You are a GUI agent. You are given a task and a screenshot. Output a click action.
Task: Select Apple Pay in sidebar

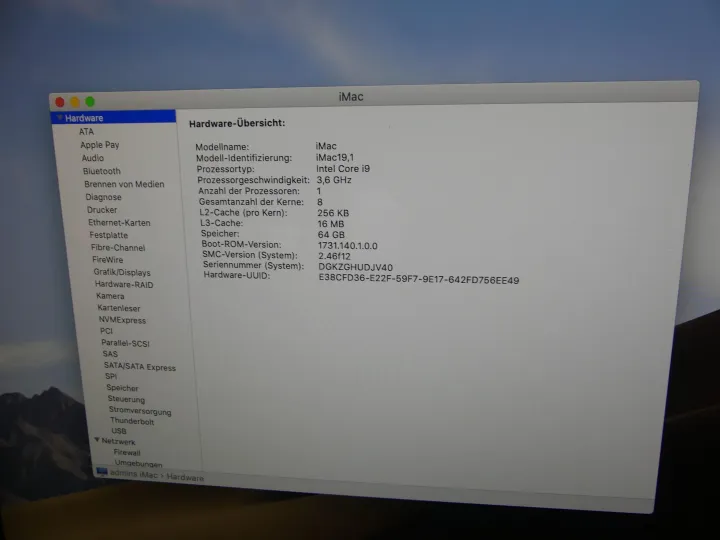(x=100, y=145)
